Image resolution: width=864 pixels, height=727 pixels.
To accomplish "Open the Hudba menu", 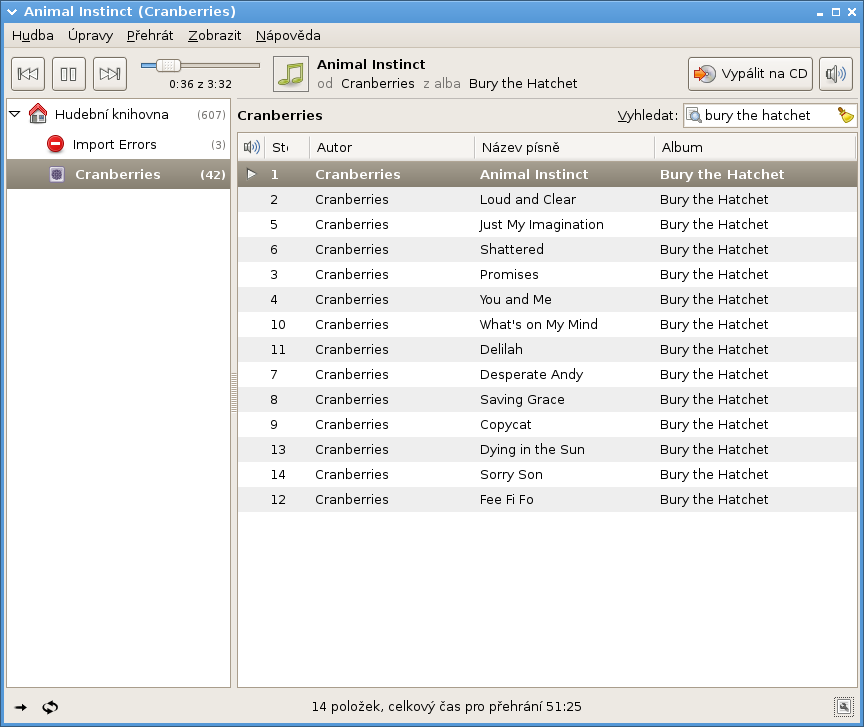I will click(33, 36).
